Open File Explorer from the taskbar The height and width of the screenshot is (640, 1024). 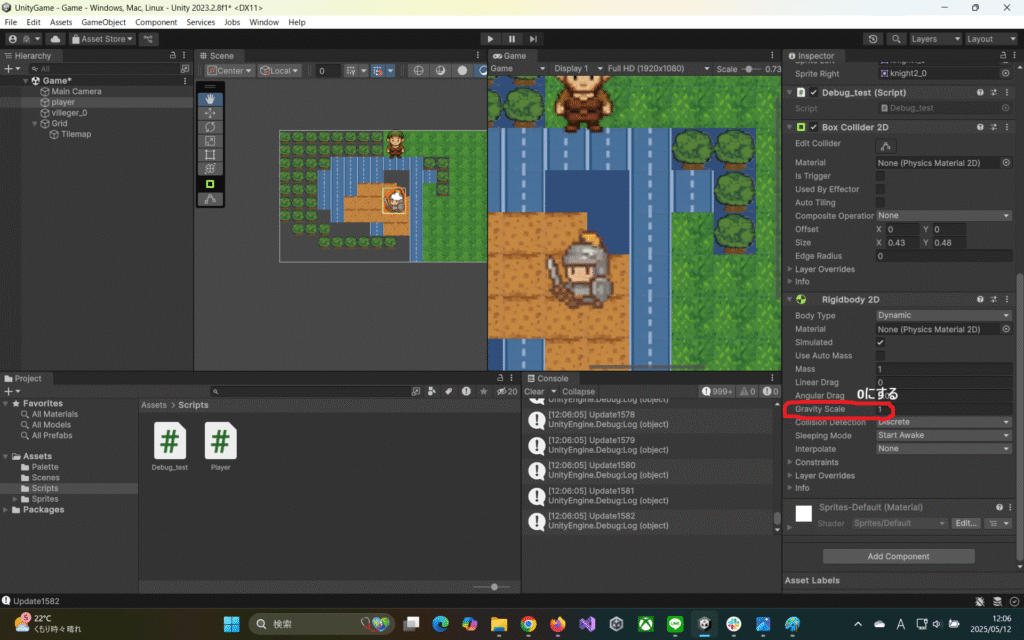pos(499,624)
